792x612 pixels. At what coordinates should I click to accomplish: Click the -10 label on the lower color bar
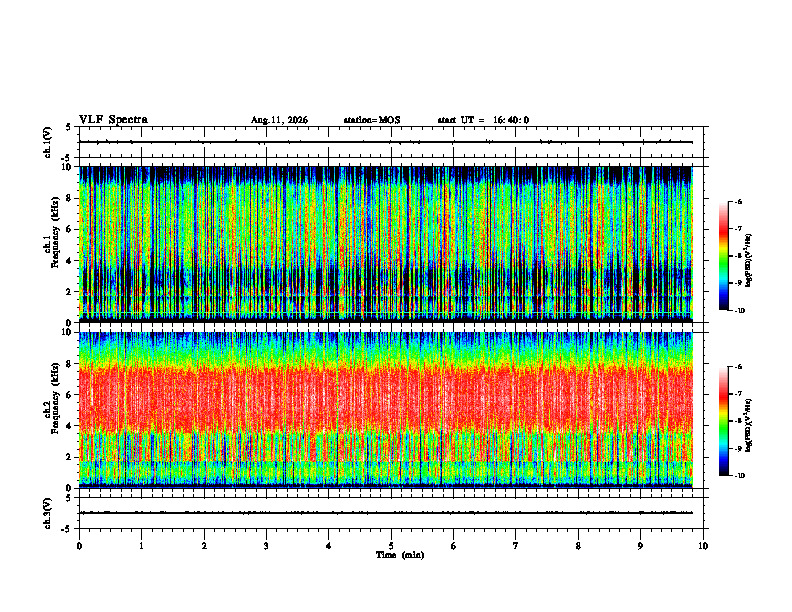(740, 476)
